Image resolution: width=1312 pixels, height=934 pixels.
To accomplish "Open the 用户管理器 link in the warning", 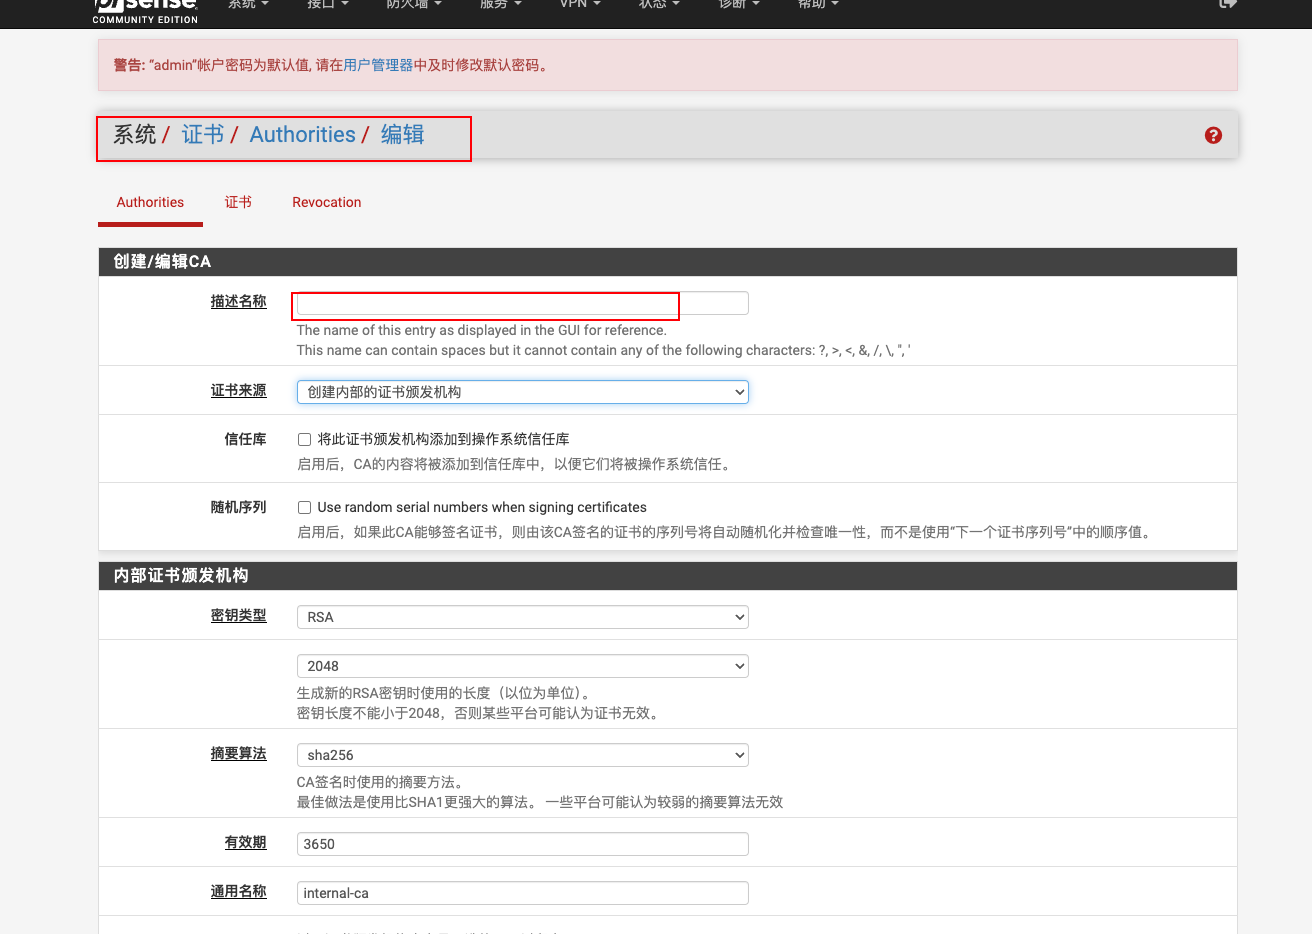I will click(378, 65).
